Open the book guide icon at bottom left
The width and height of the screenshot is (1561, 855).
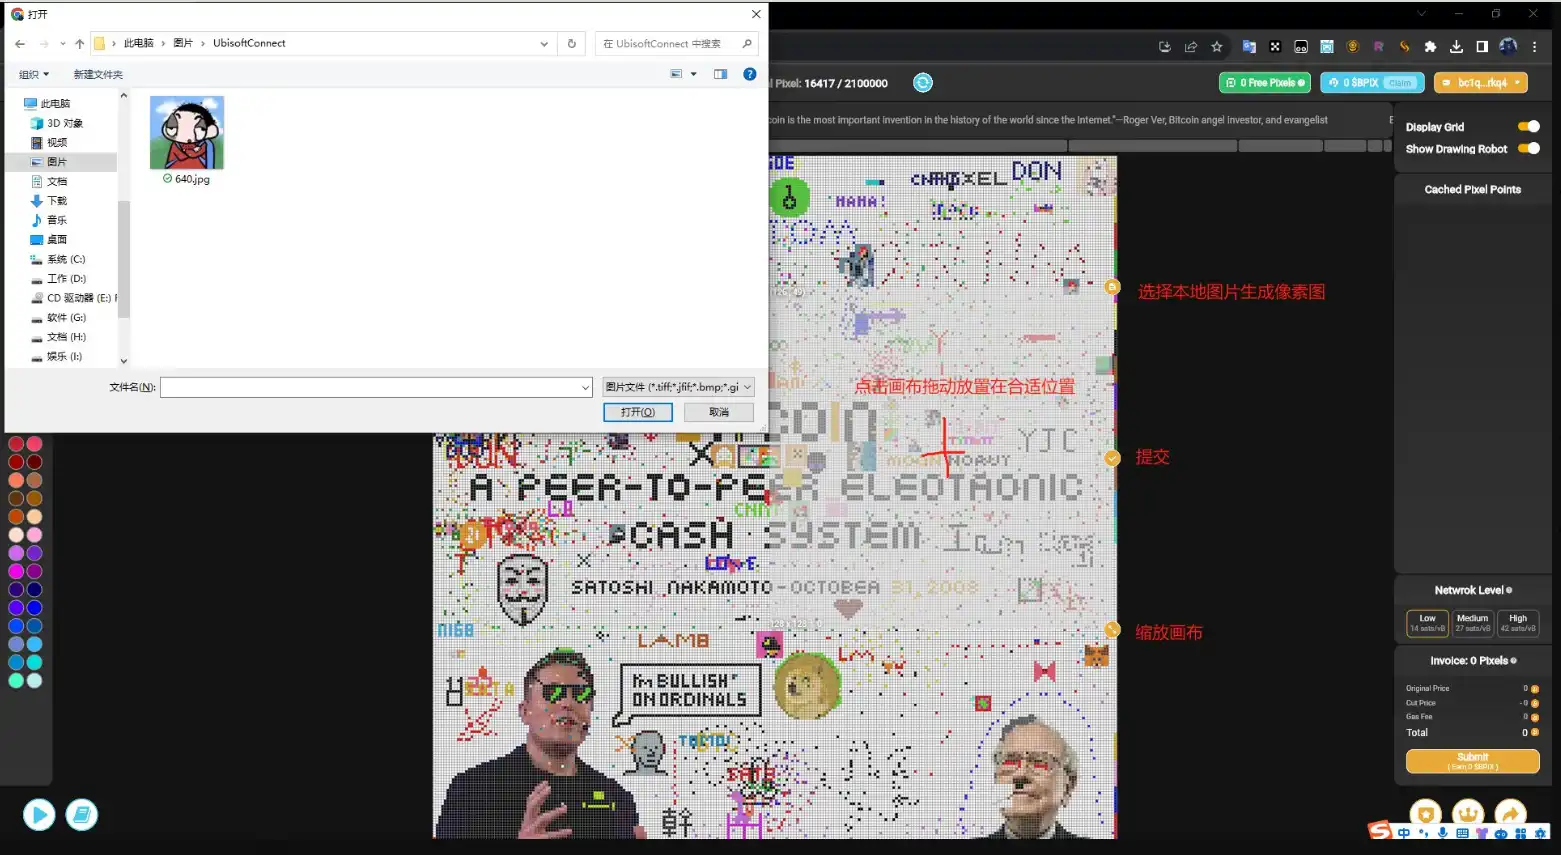(x=82, y=815)
